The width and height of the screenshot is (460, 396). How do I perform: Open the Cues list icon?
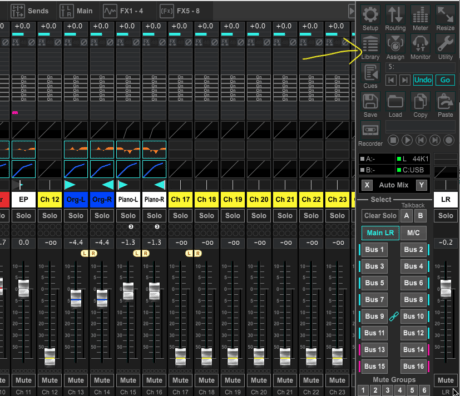pyautogui.click(x=370, y=76)
